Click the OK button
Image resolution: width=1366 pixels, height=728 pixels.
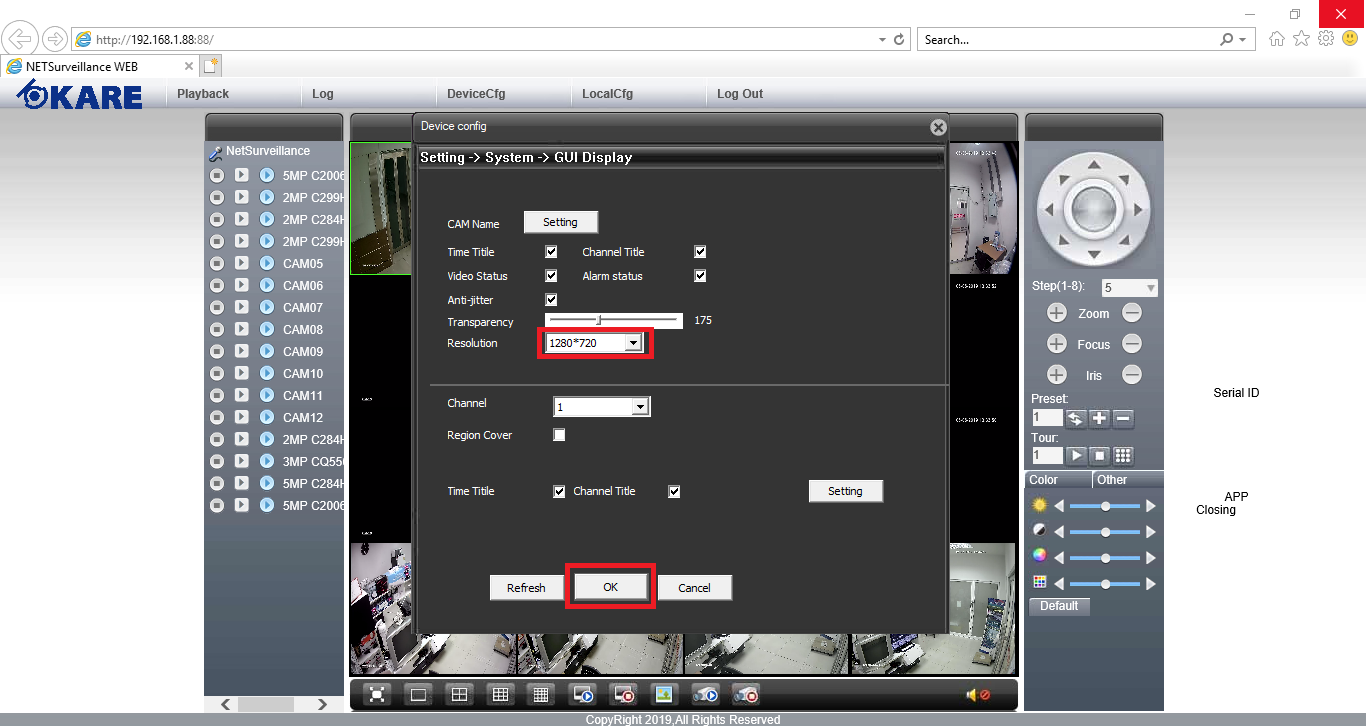[x=610, y=587]
